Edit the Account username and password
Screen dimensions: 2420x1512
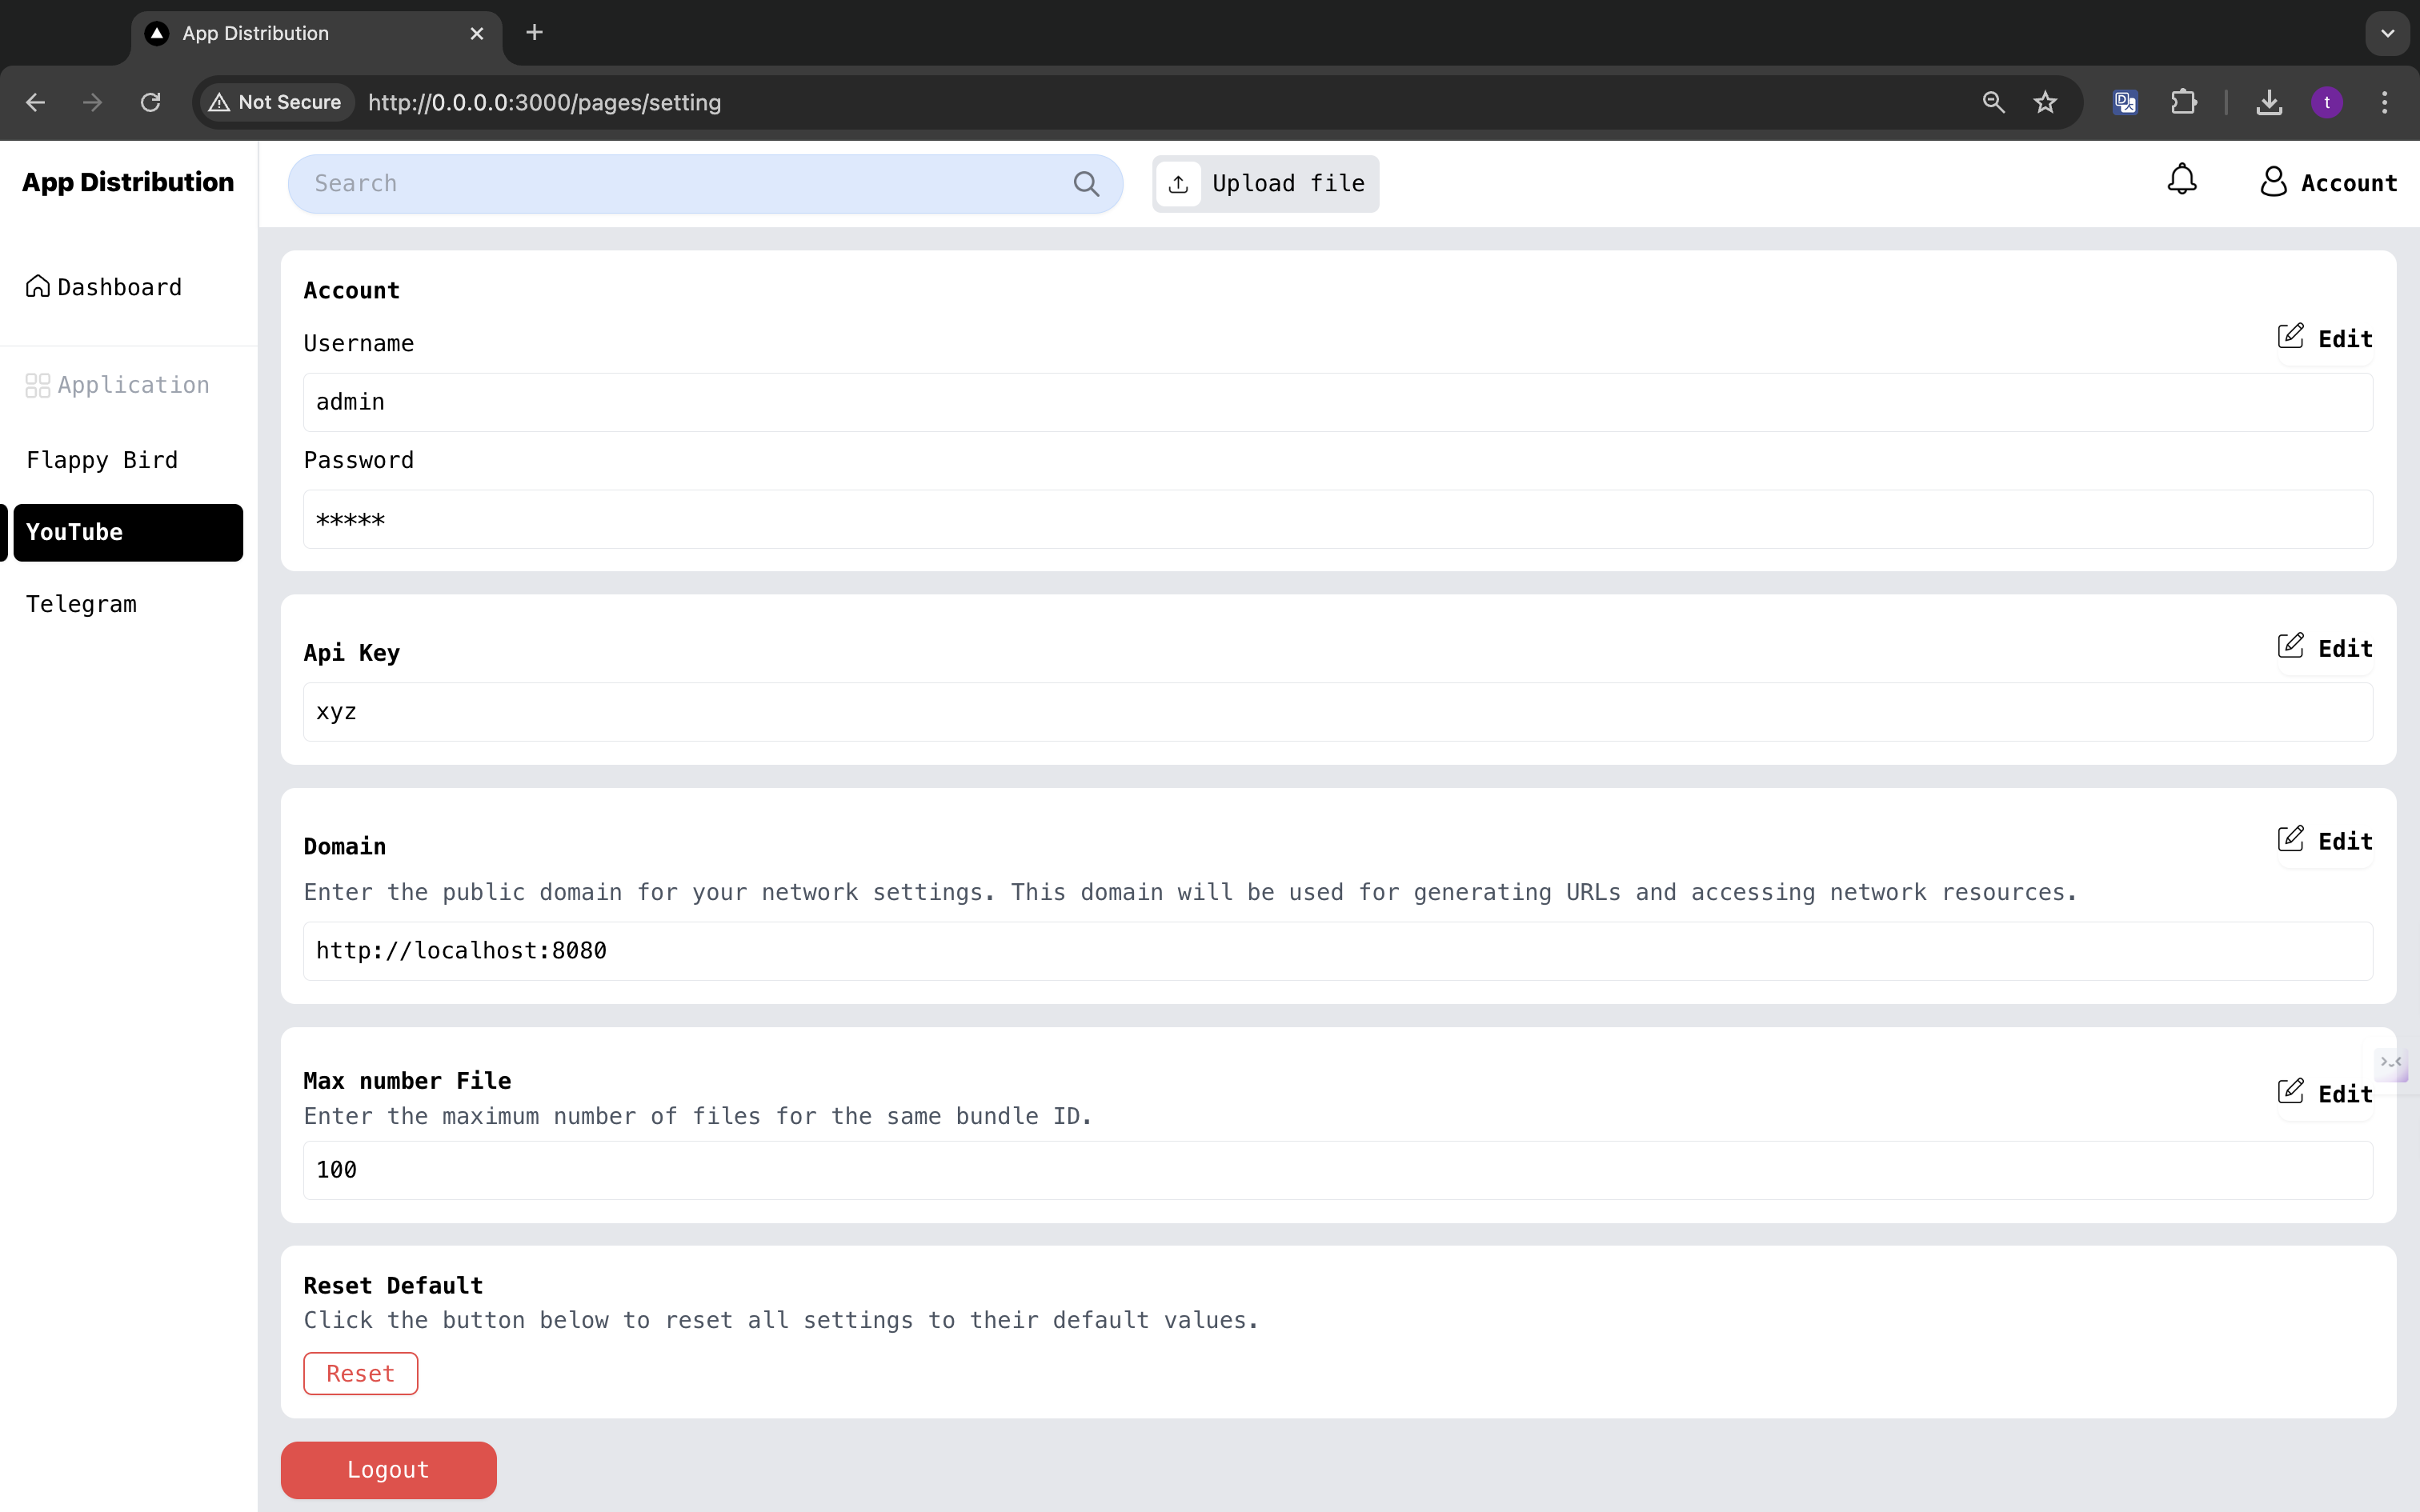(x=2324, y=339)
